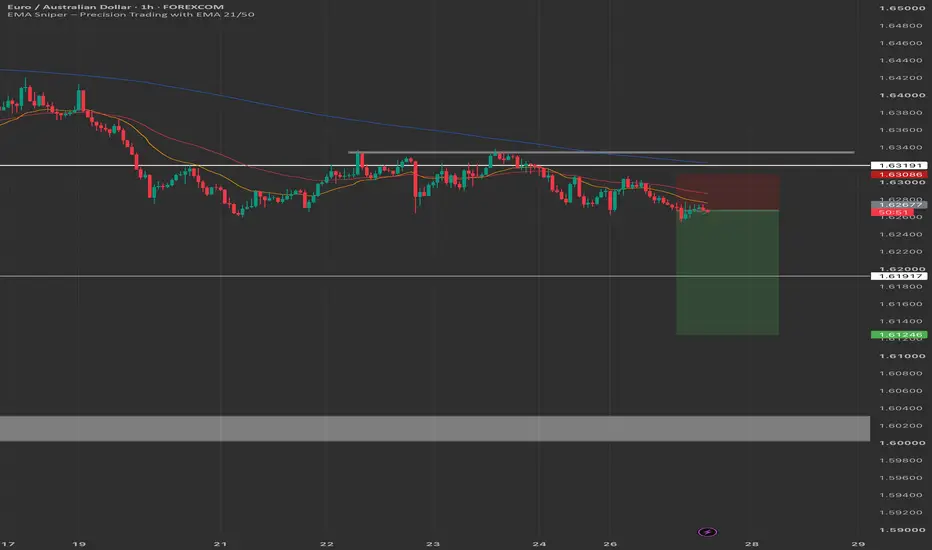The height and width of the screenshot is (550, 932).
Task: Click the 1.59200 price axis label
Action: [x=902, y=513]
